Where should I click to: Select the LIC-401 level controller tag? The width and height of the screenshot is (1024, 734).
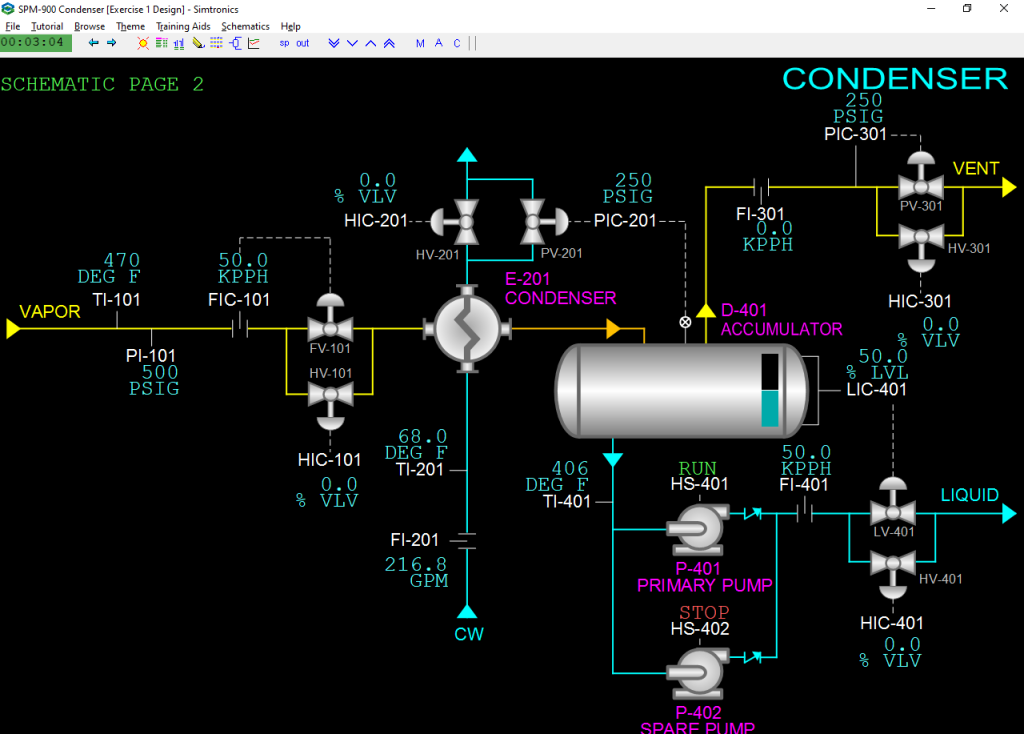pyautogui.click(x=876, y=389)
